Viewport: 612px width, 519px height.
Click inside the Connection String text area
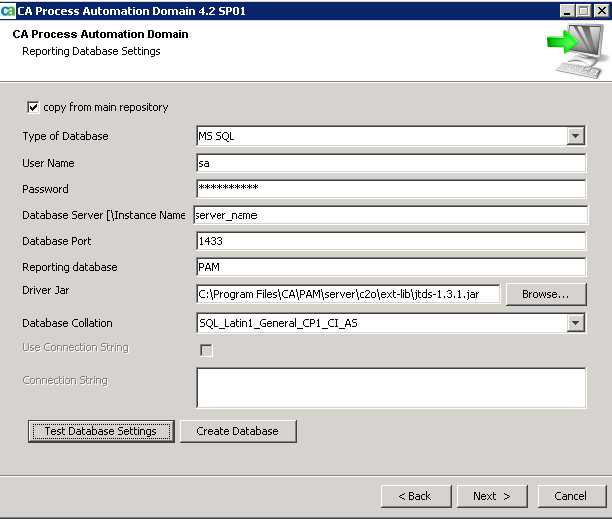[x=390, y=388]
